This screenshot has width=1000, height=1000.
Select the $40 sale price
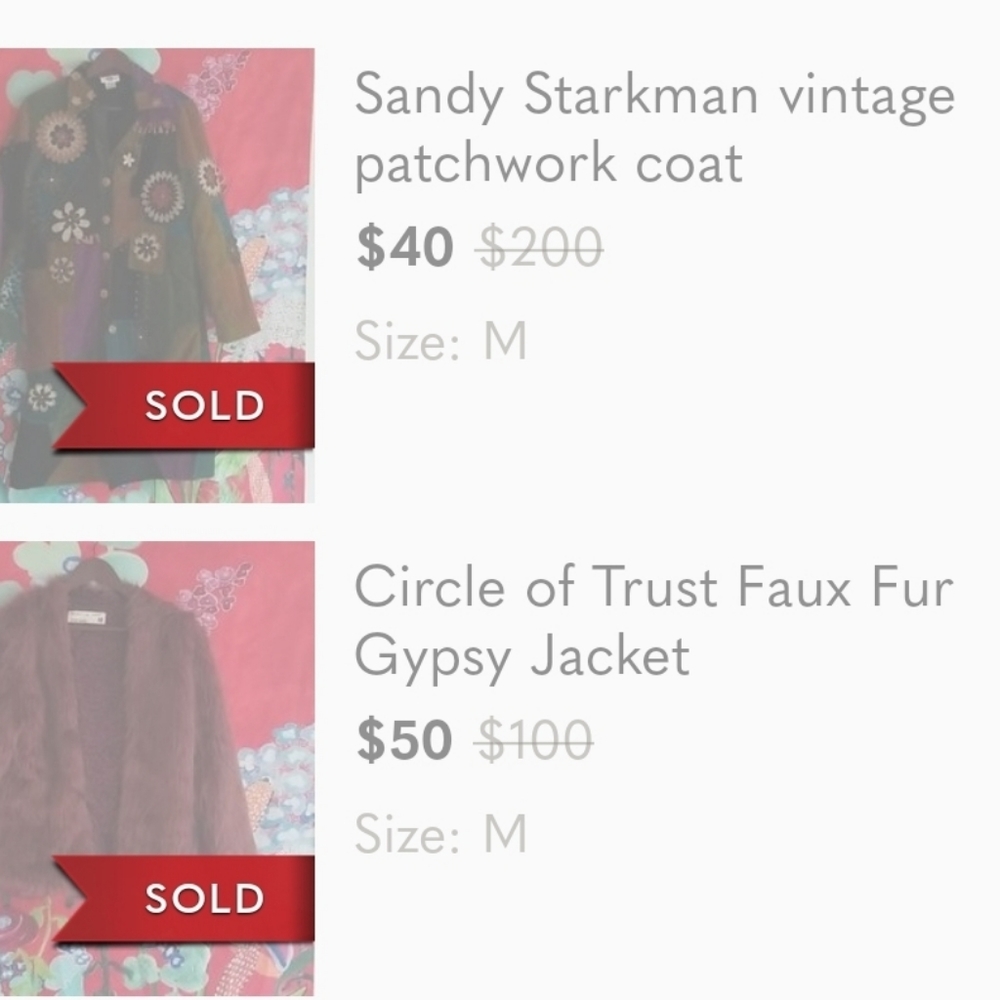tap(405, 247)
